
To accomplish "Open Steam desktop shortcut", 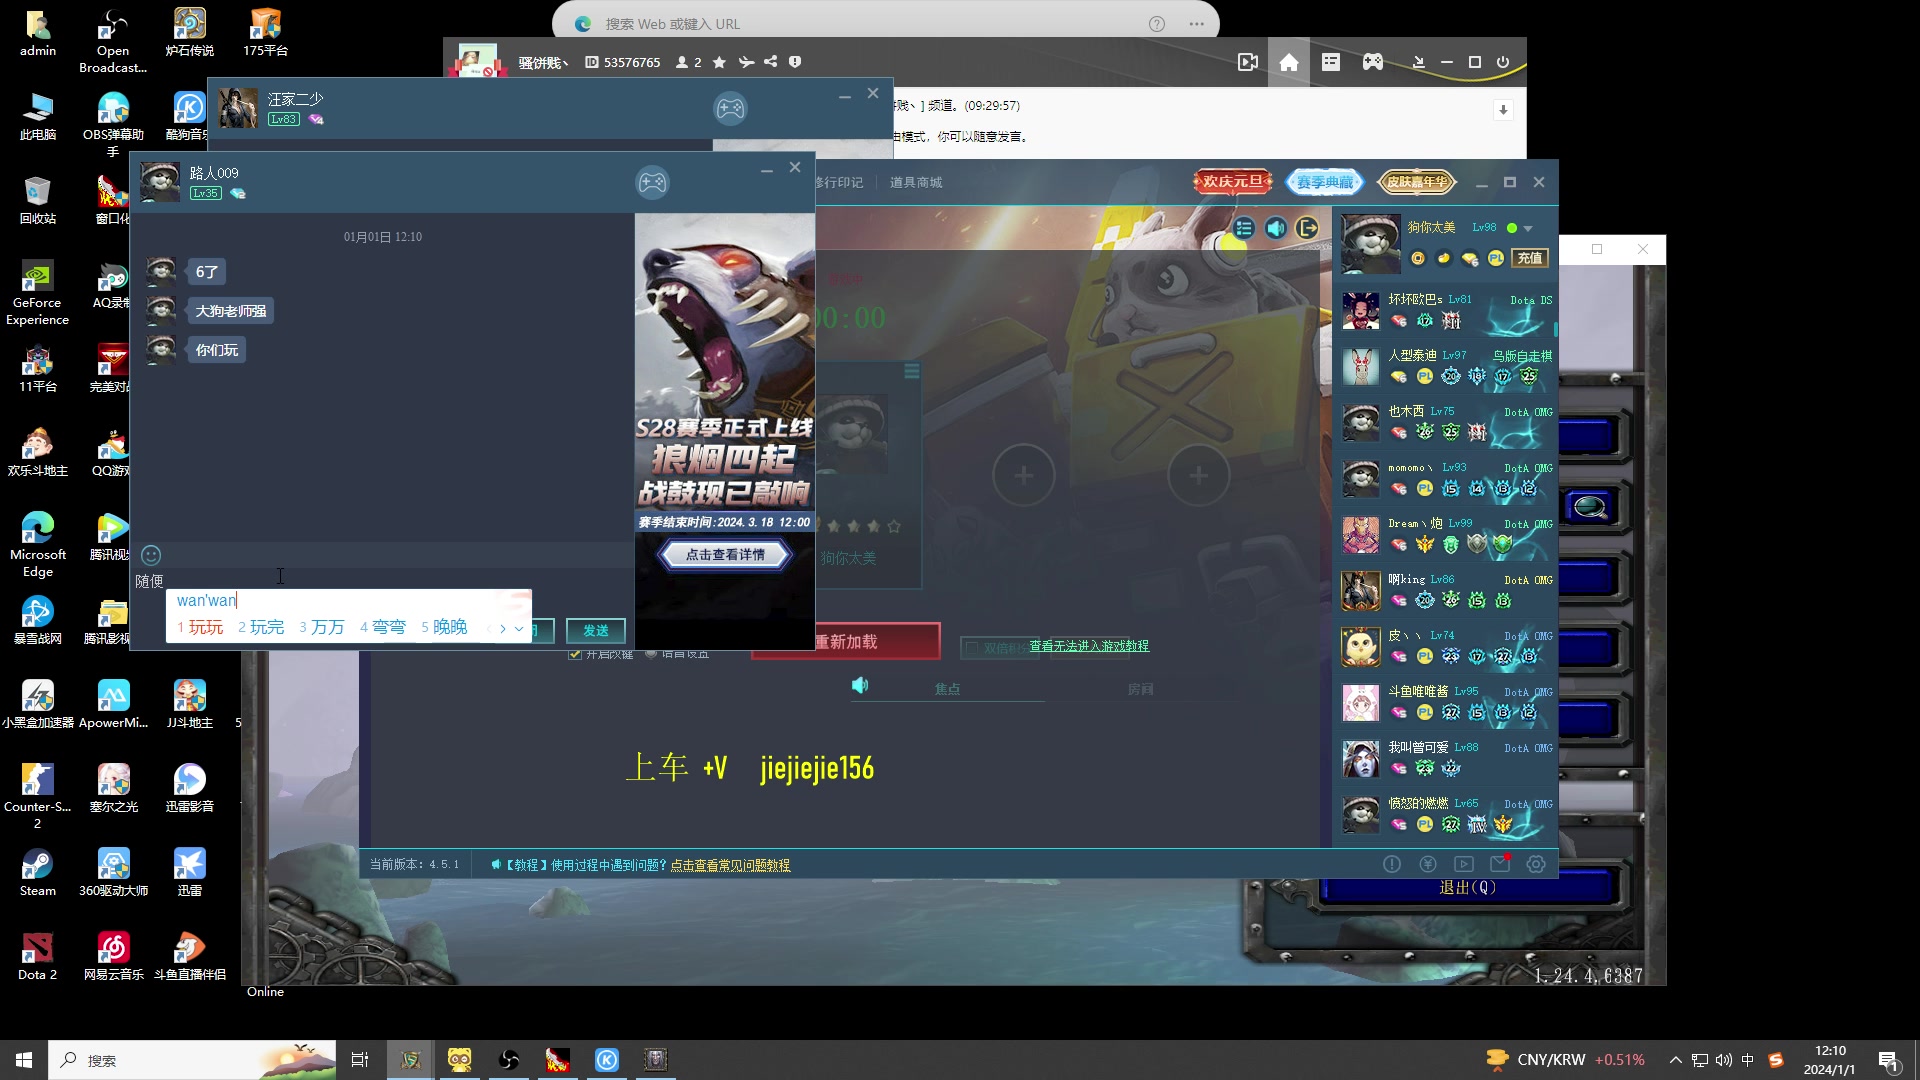I will (37, 871).
